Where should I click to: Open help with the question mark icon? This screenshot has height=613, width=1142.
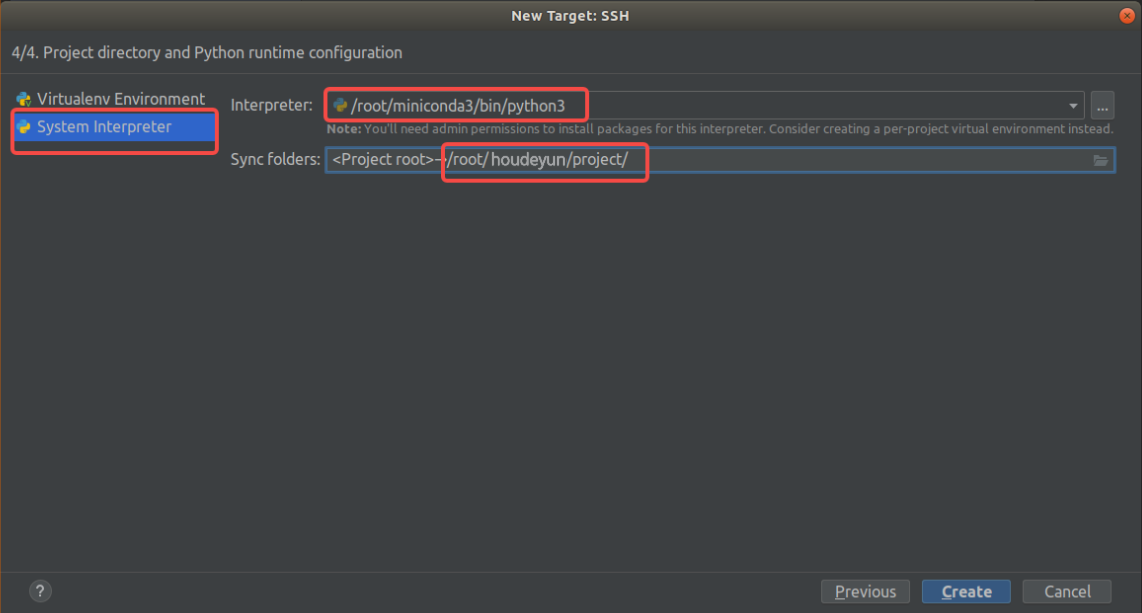click(x=40, y=591)
